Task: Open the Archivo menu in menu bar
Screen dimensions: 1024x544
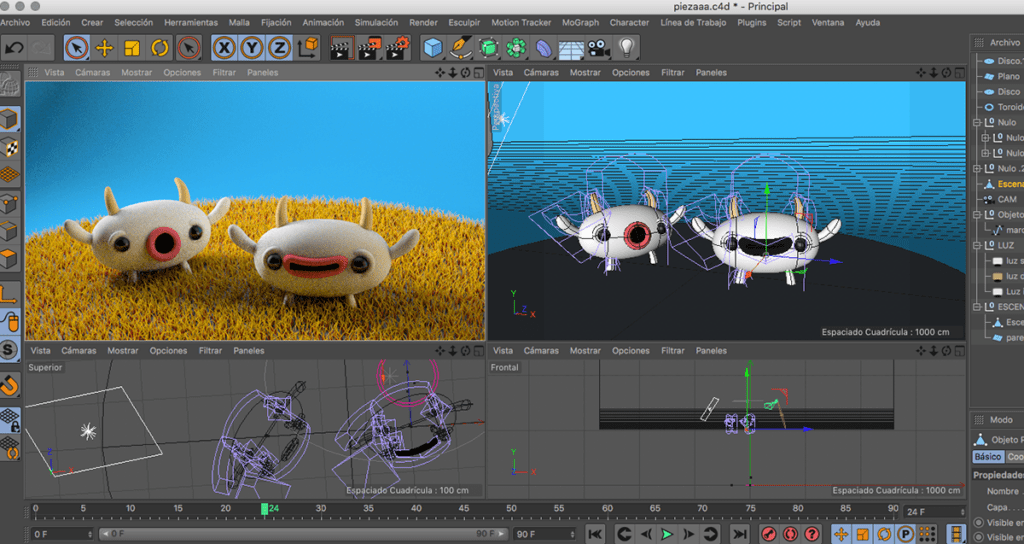Action: point(15,22)
